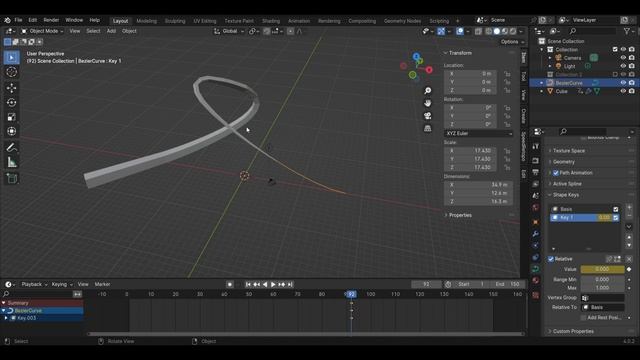Play animation forward
The width and height of the screenshot is (640, 360).
tap(273, 284)
